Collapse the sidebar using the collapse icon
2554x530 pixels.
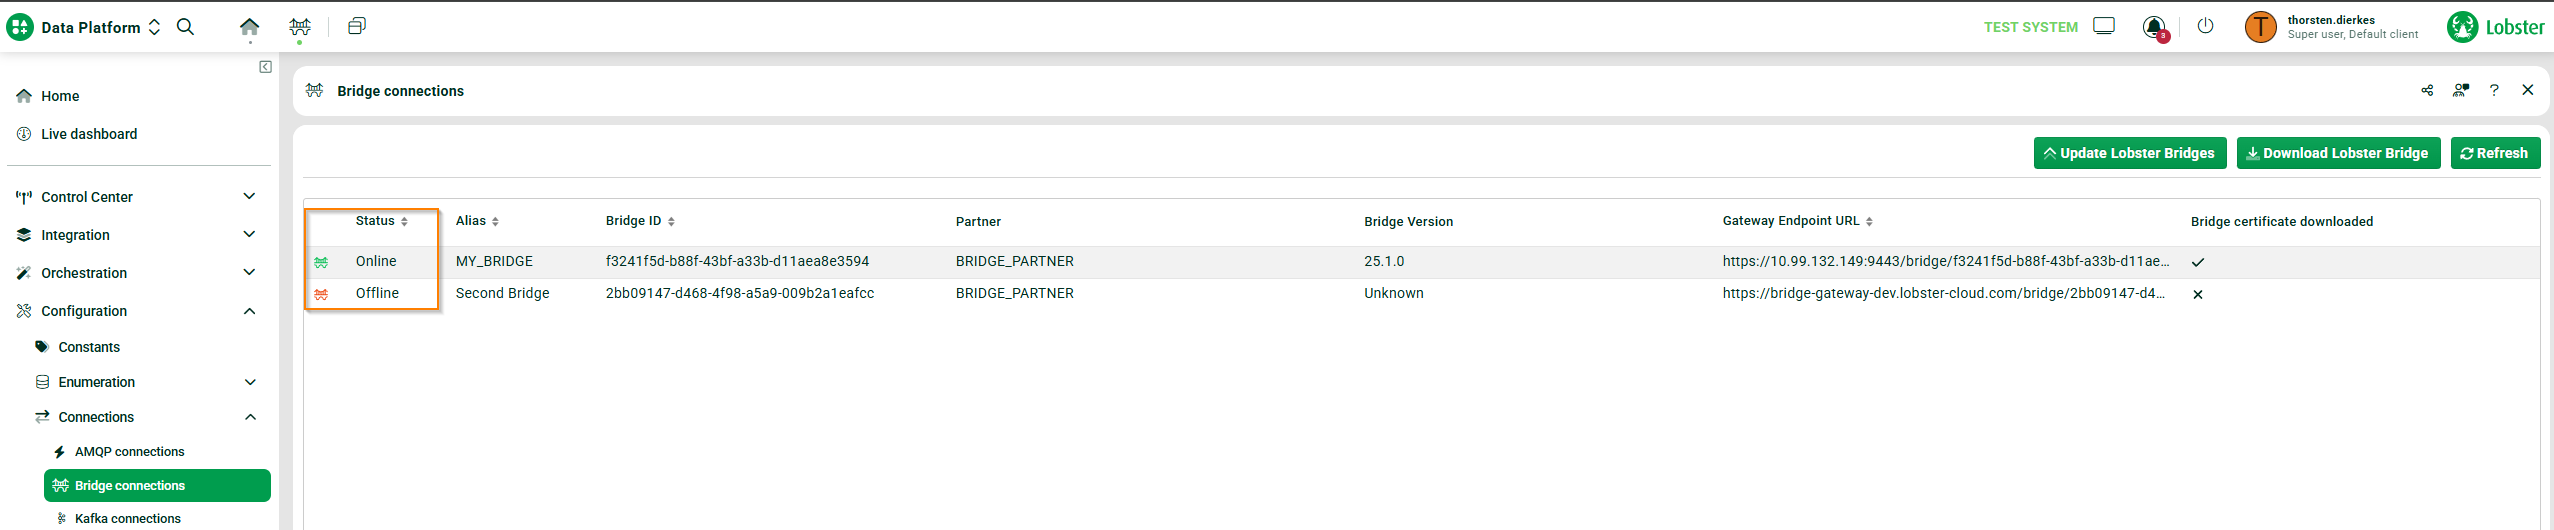pyautogui.click(x=265, y=67)
